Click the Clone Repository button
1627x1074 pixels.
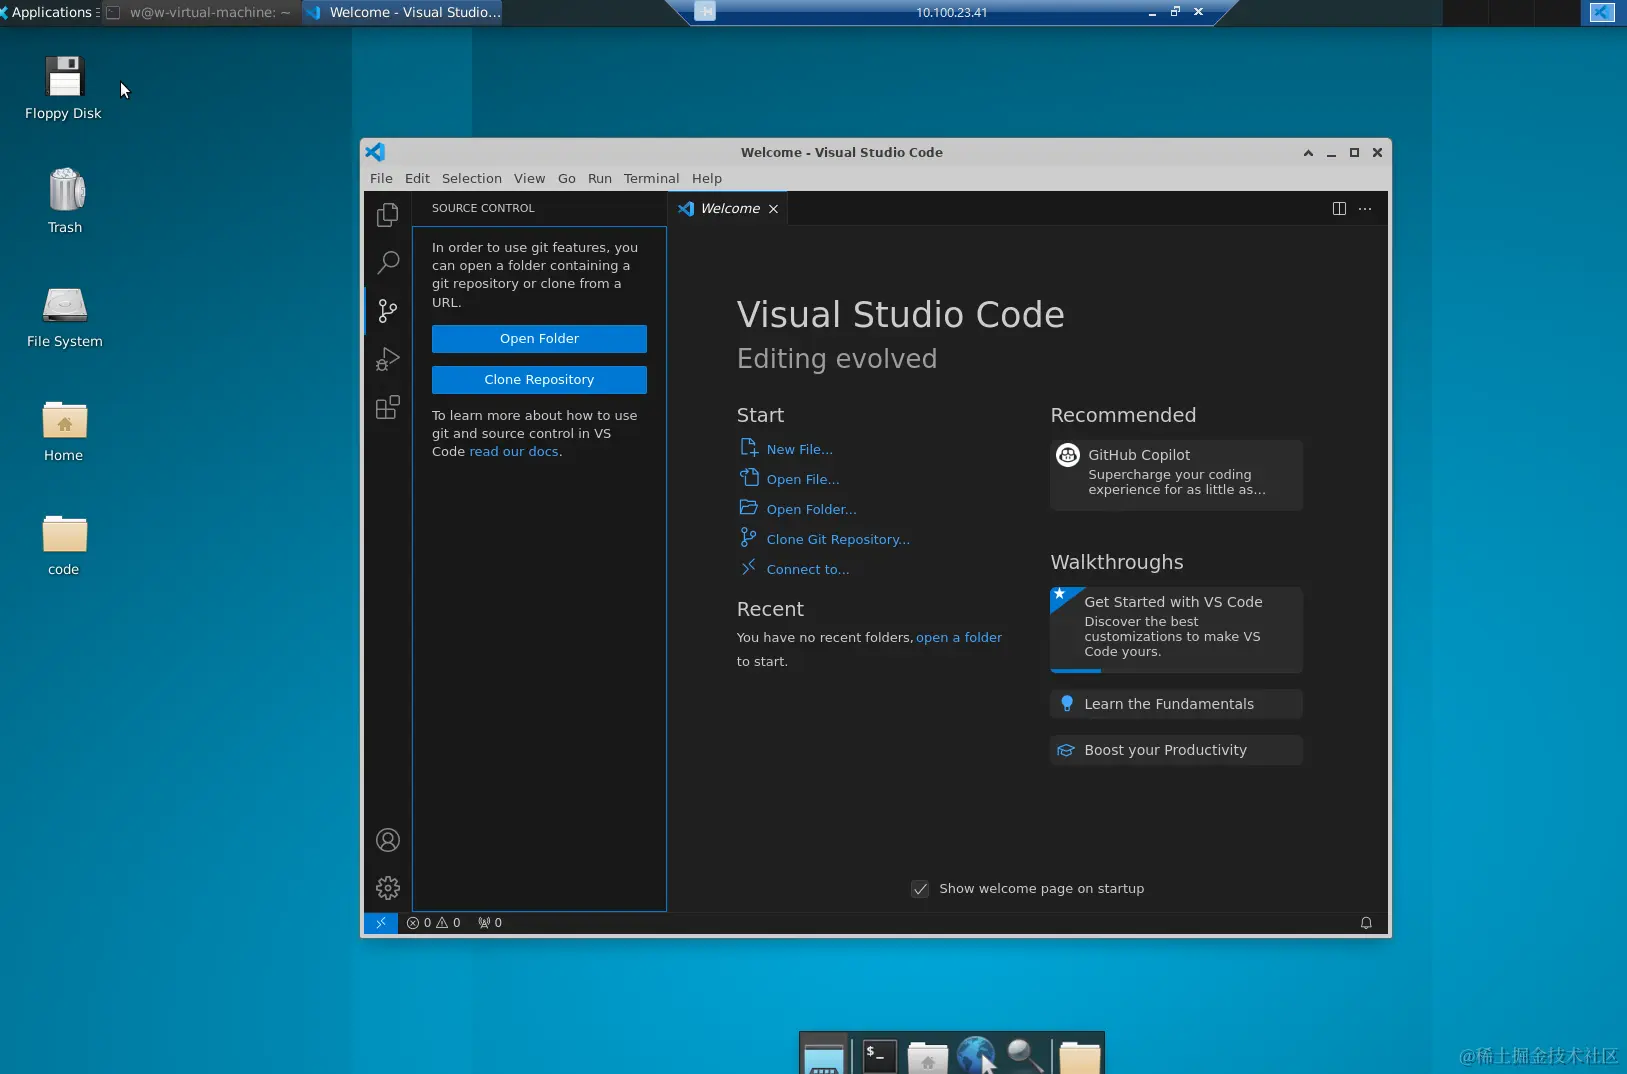(539, 380)
